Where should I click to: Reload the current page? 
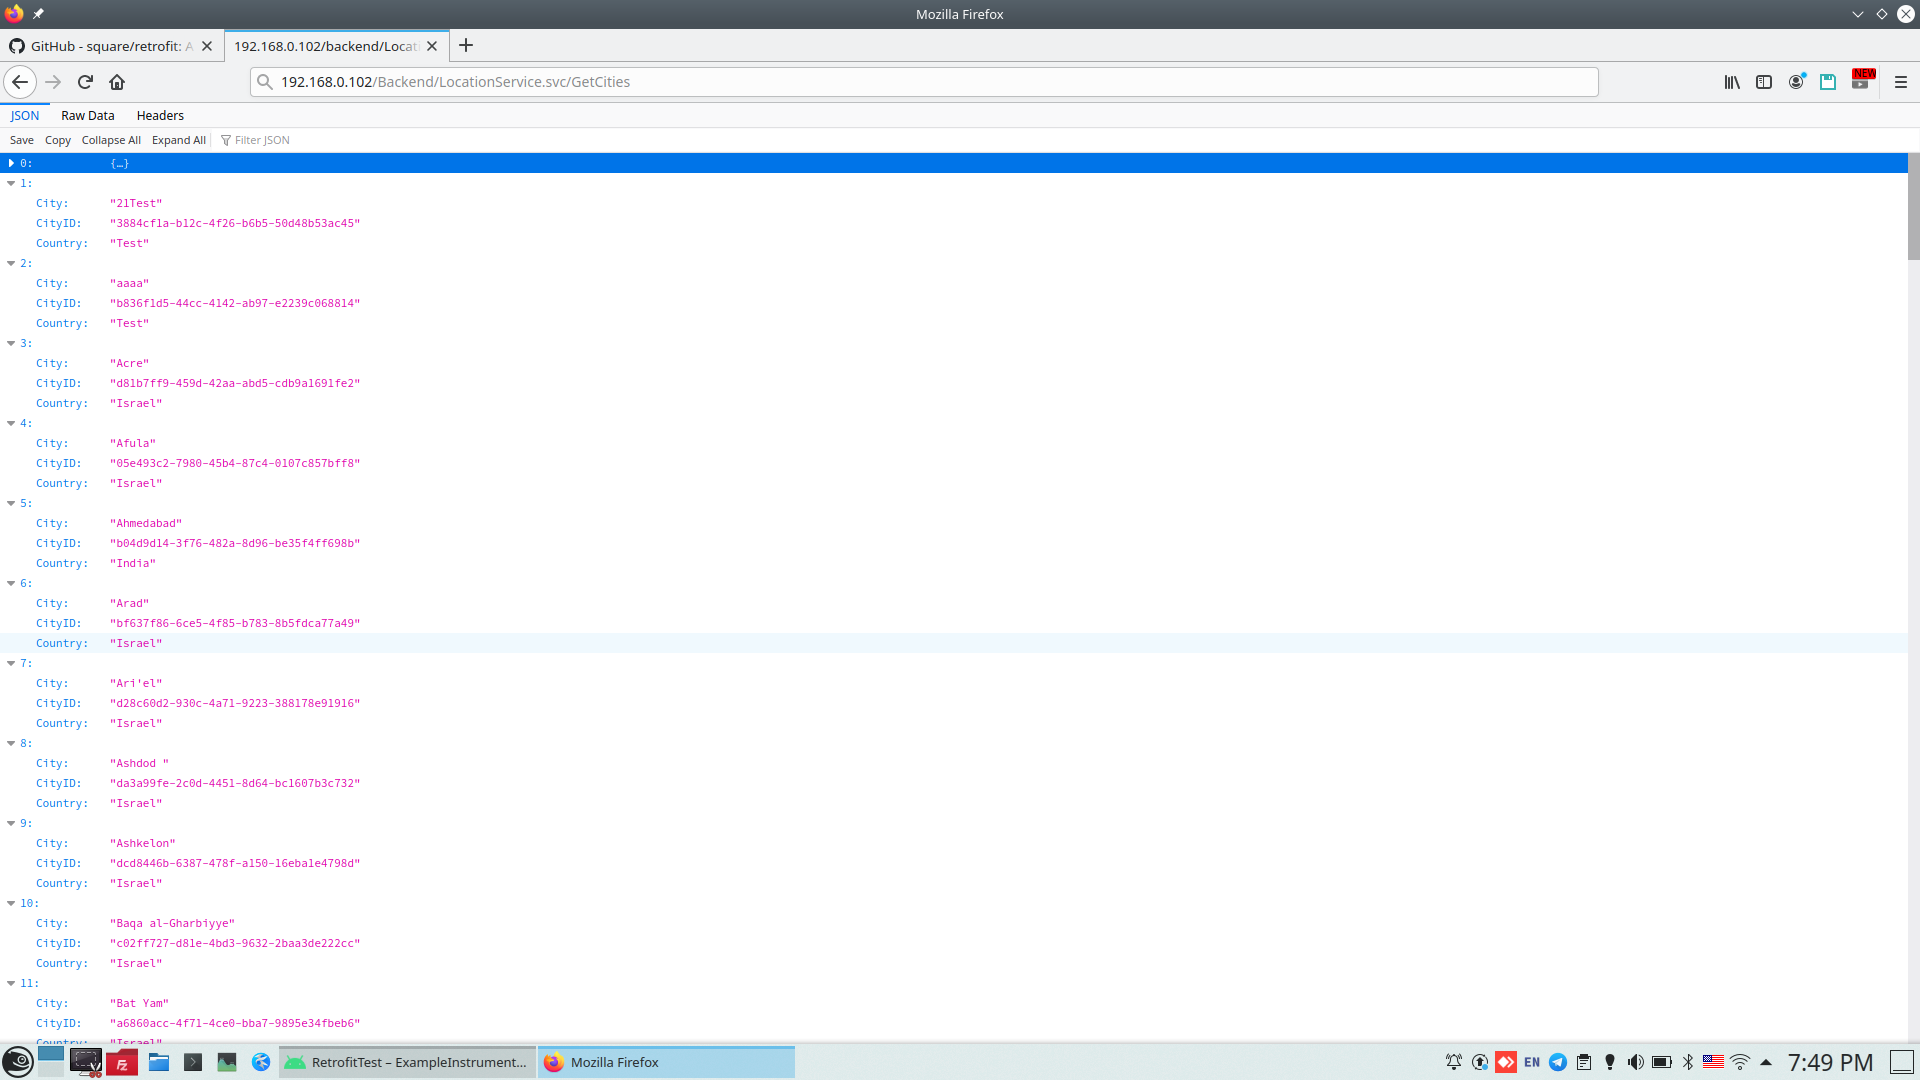(x=85, y=82)
